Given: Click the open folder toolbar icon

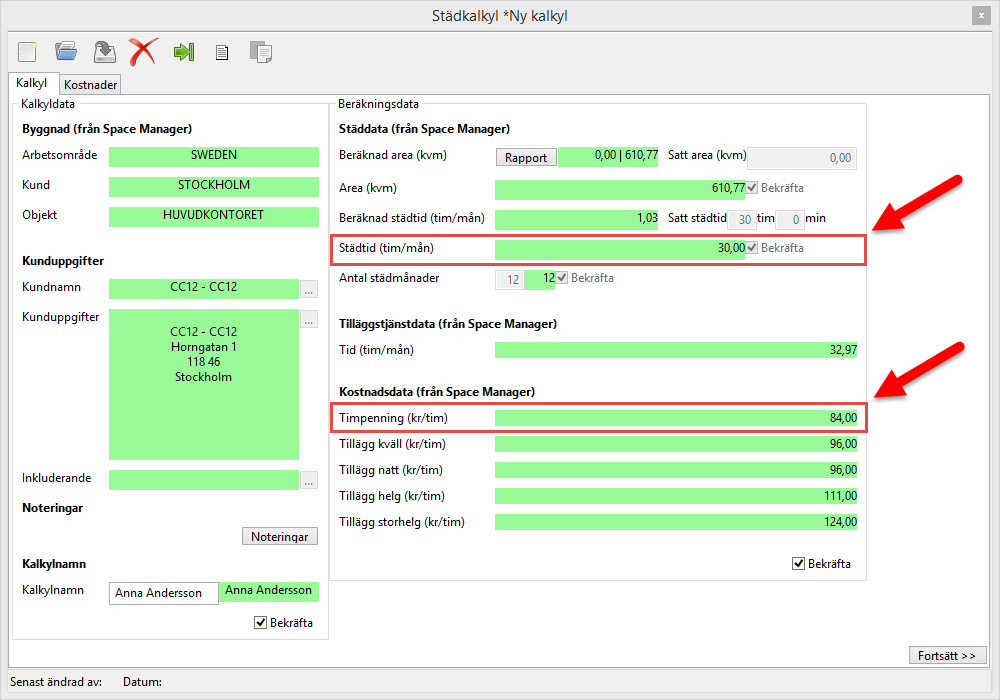Looking at the screenshot, I should point(66,52).
